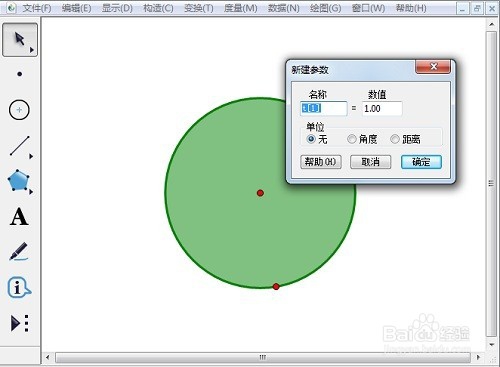The height and width of the screenshot is (367, 500).
Task: Open the 帮助(H) menu
Action: 411,8
